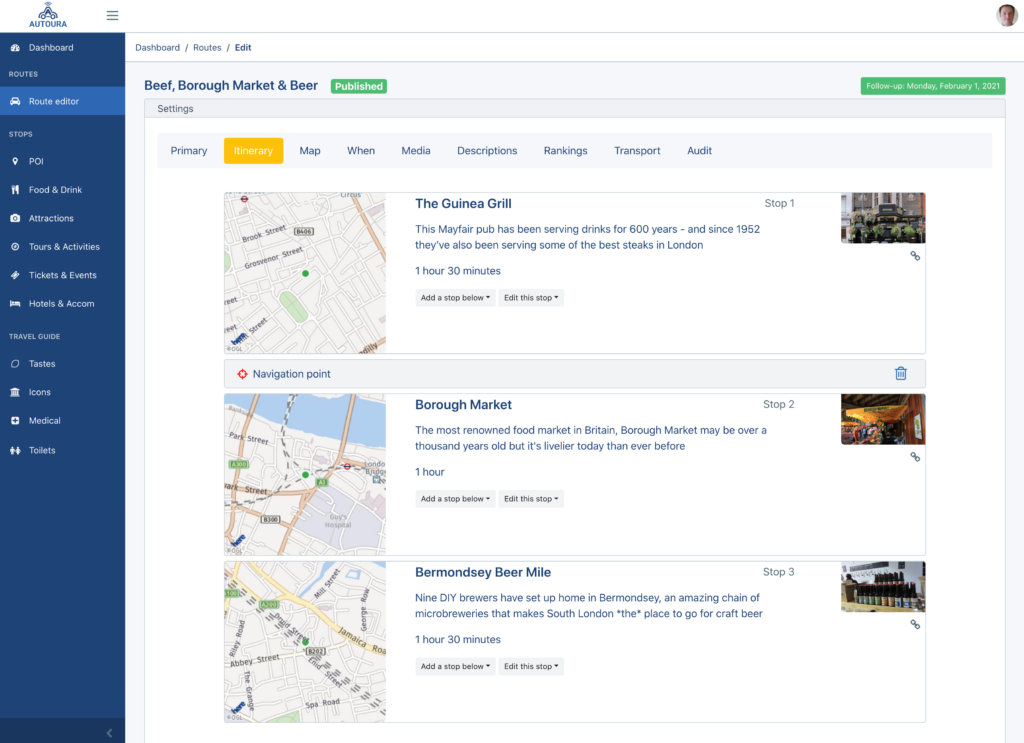Click the Borough Market stop title
The image size is (1024, 743).
[463, 405]
